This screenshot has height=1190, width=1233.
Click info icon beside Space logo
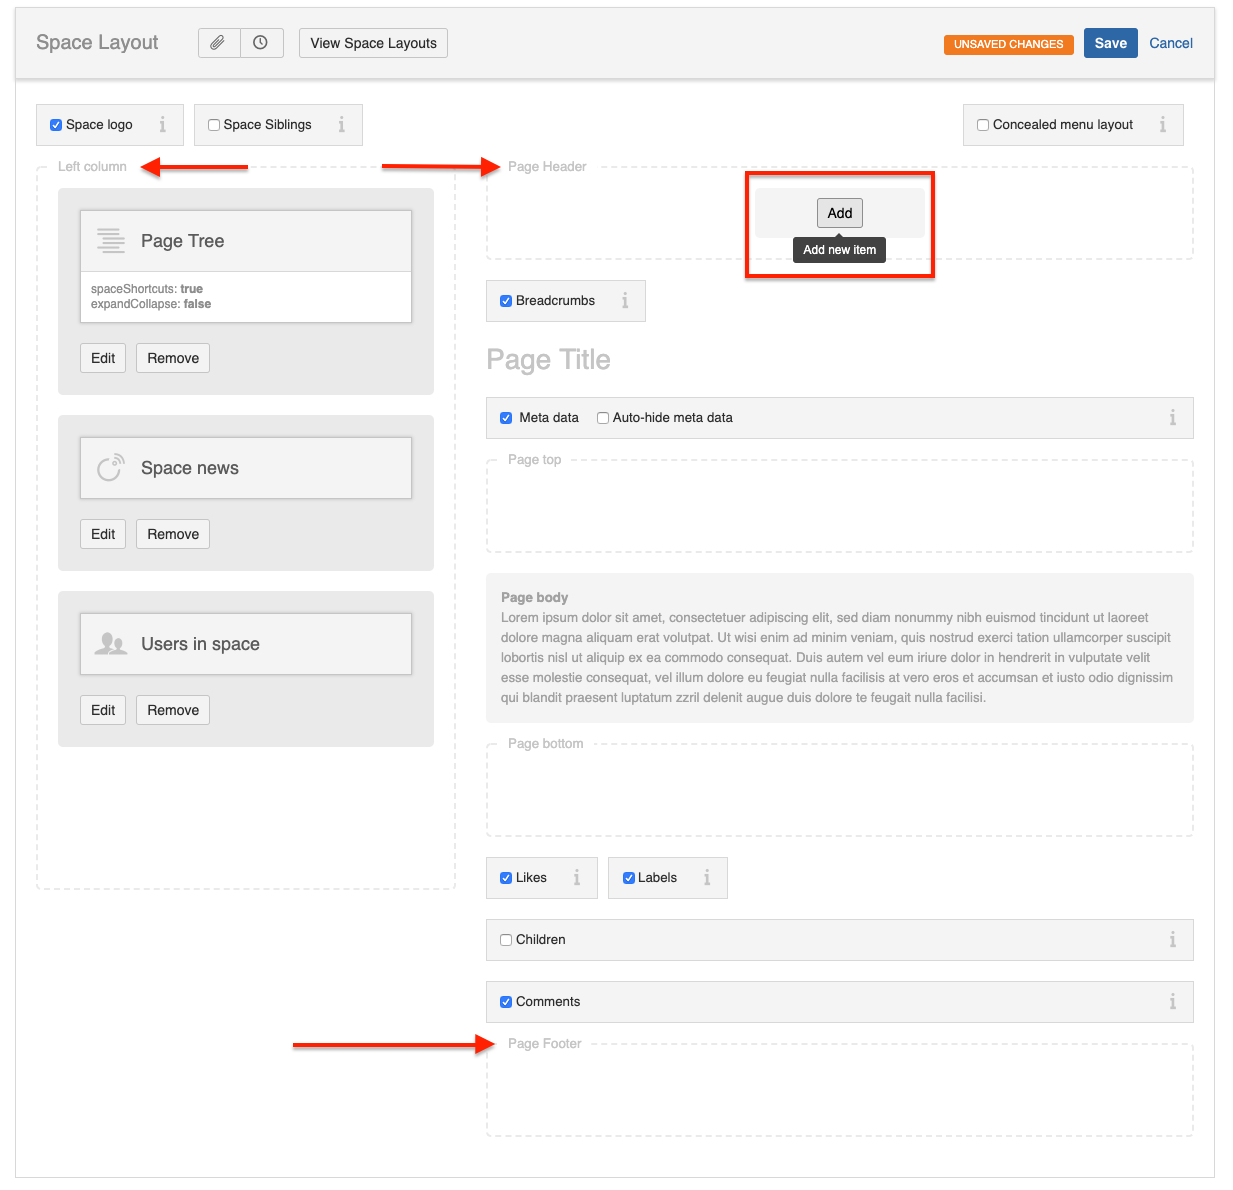coord(162,125)
